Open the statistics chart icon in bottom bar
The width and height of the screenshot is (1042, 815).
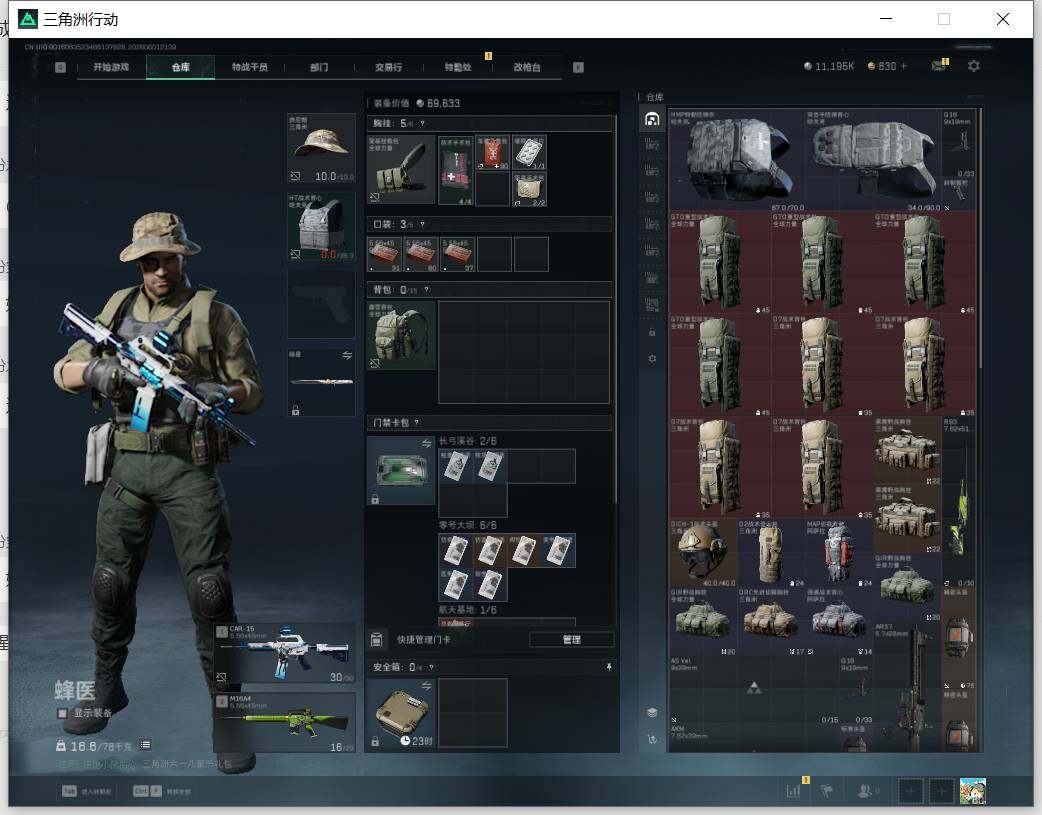(793, 790)
